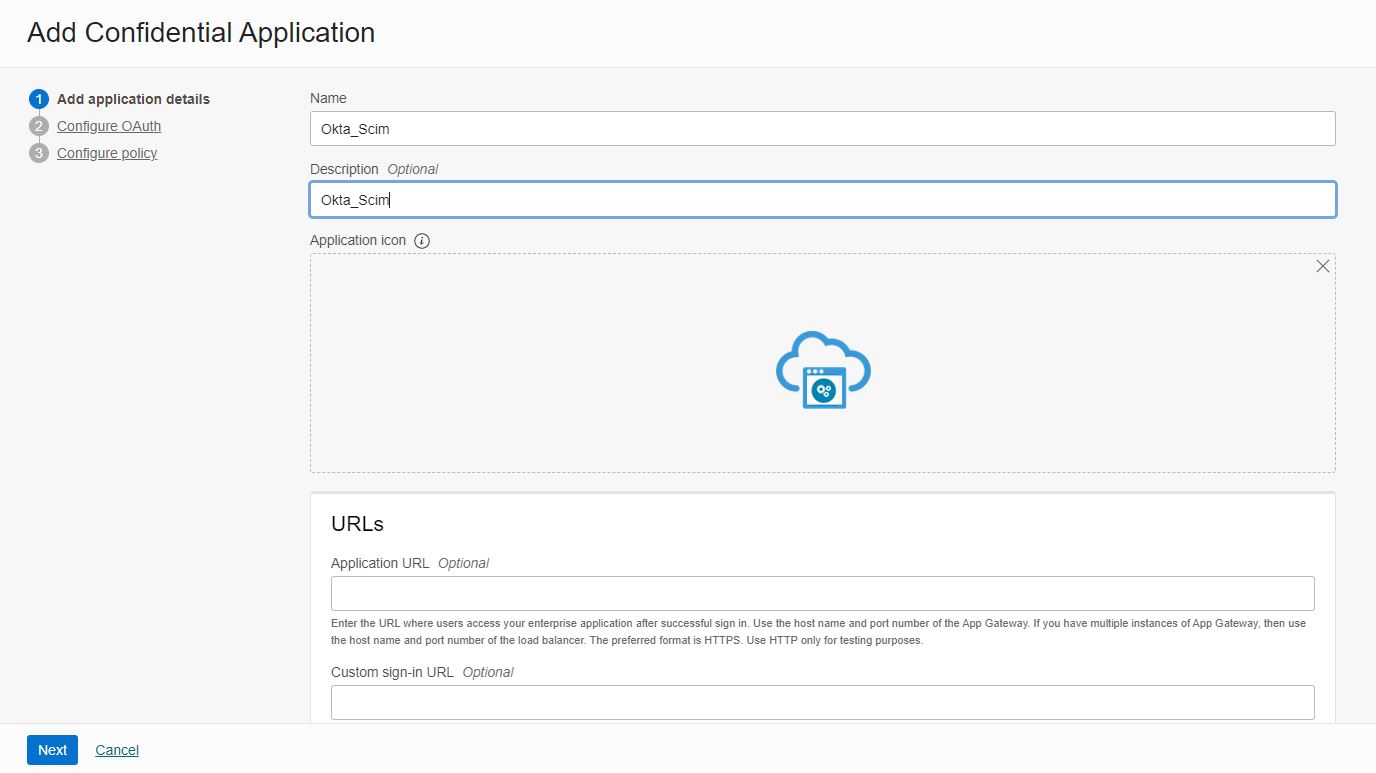Click the Application URL help text paragraph
Viewport: 1376px width, 773px height.
pos(820,632)
